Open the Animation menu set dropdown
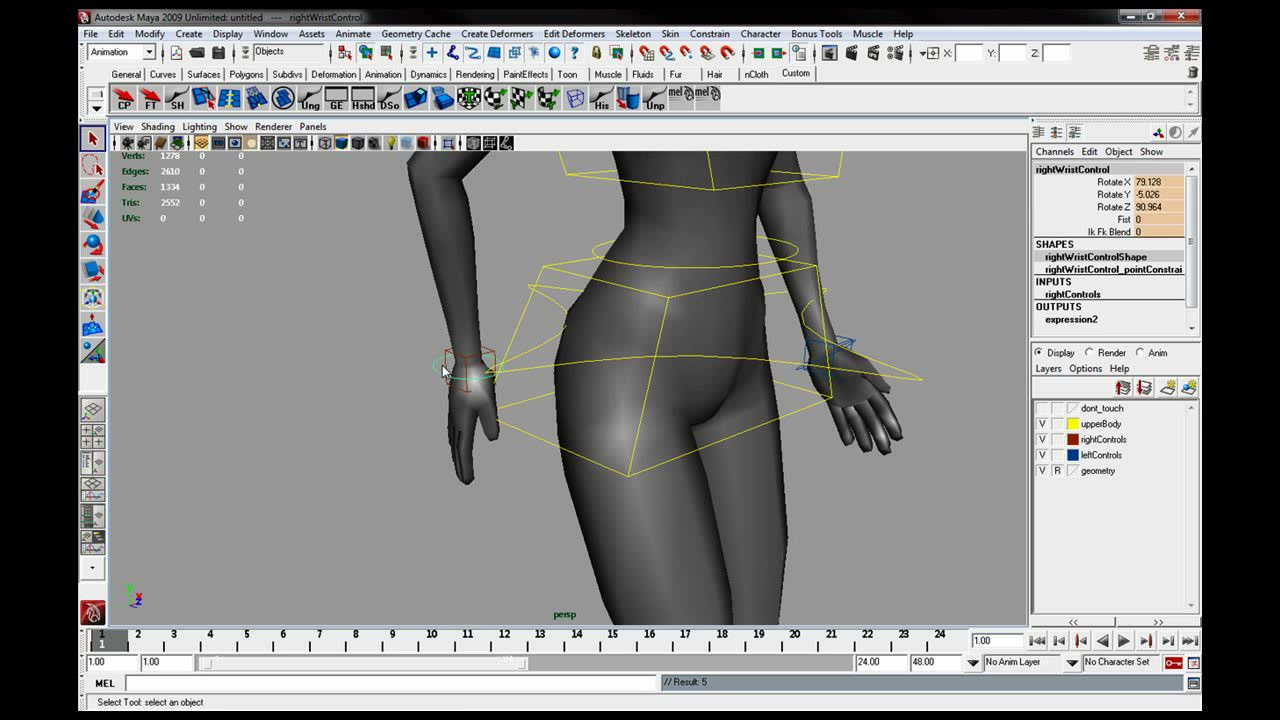 [x=121, y=52]
